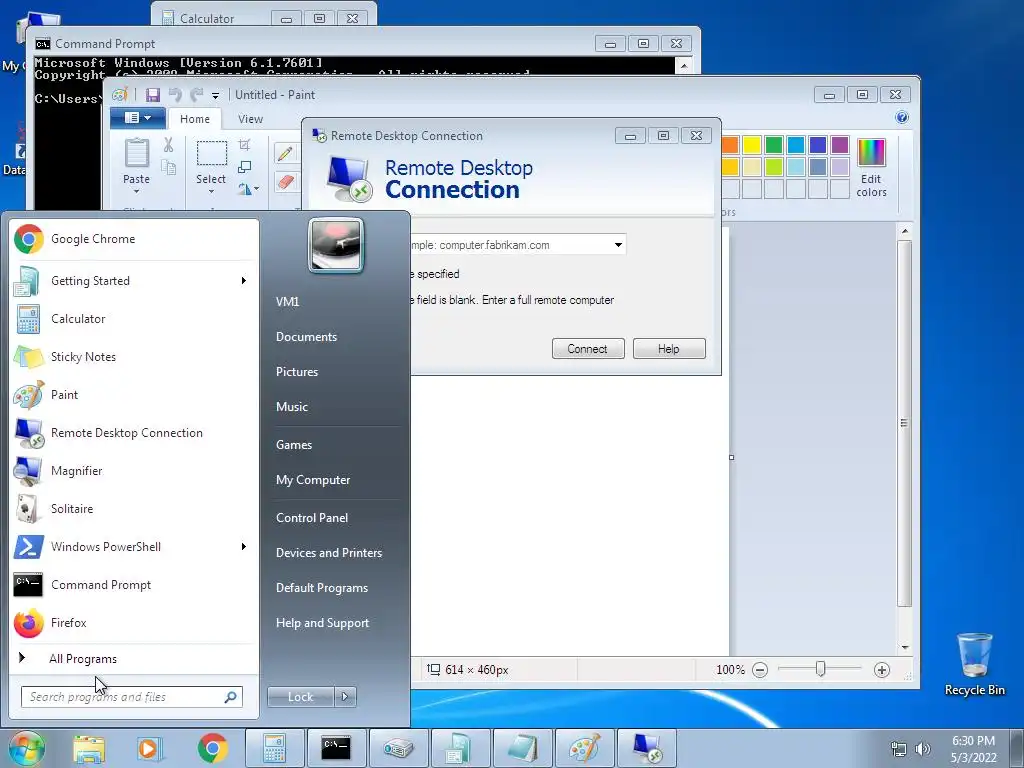
Task: Expand Getting Started submenu arrow
Action: (x=244, y=281)
